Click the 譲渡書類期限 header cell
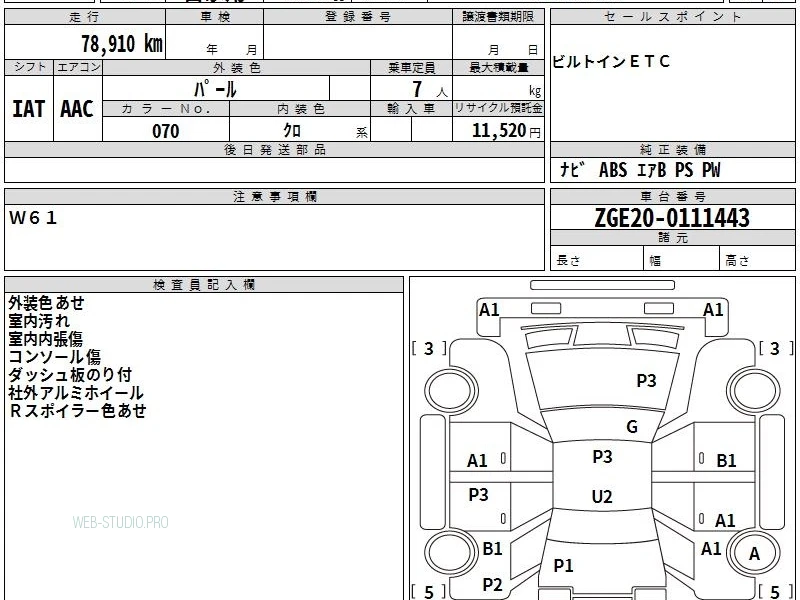800x600 pixels. [498, 17]
